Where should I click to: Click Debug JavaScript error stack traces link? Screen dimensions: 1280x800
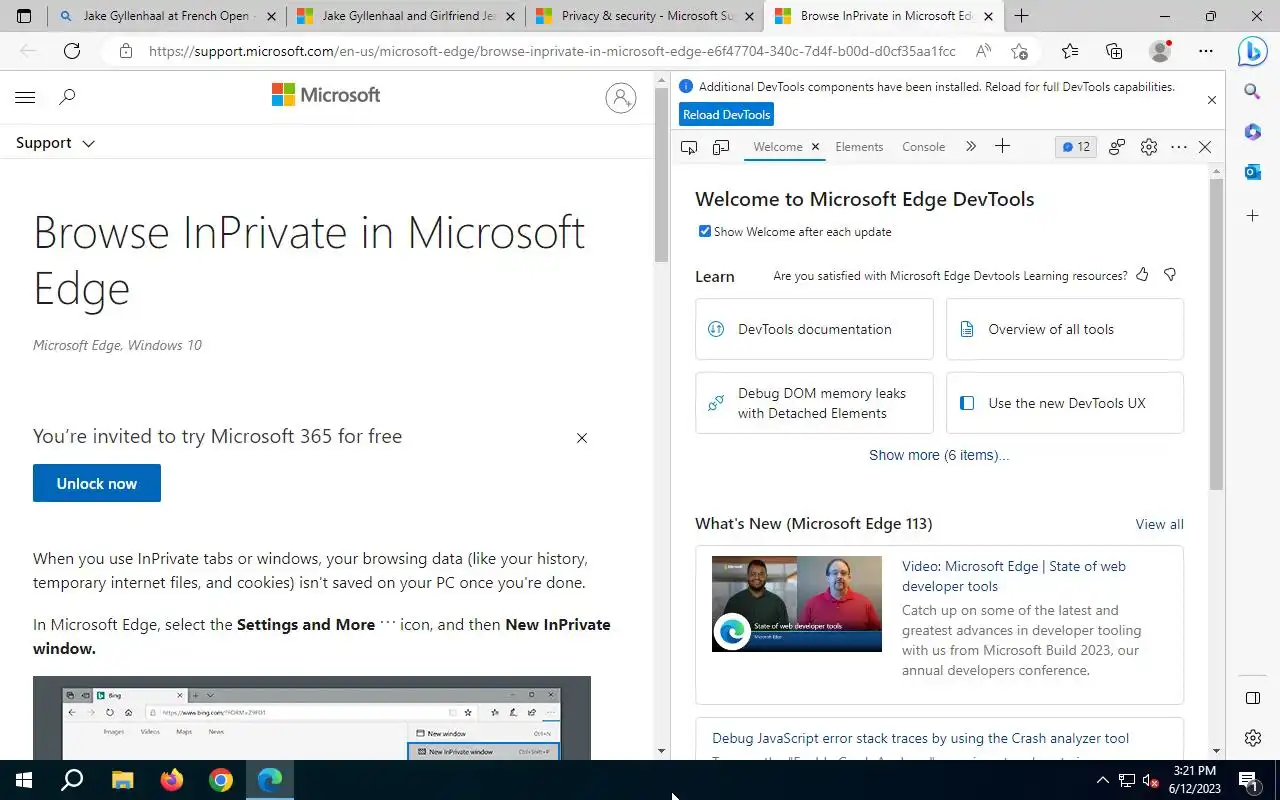click(920, 738)
